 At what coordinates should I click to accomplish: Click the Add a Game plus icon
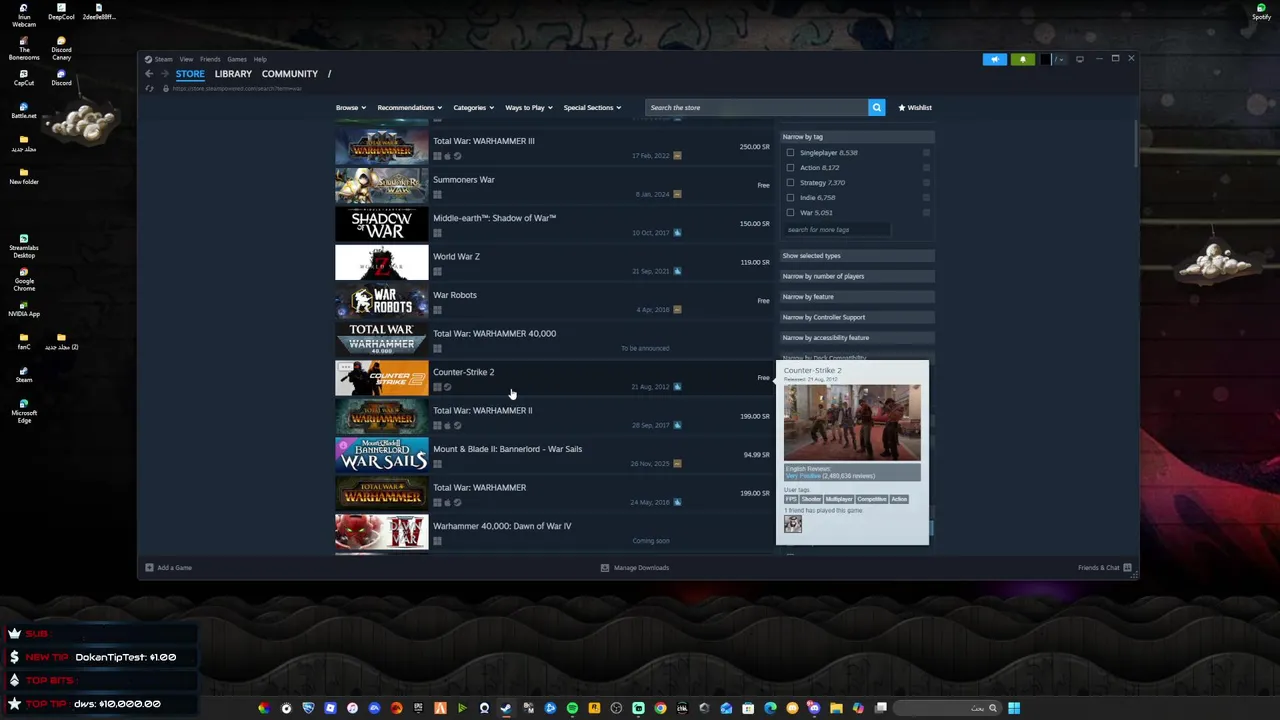(x=149, y=568)
